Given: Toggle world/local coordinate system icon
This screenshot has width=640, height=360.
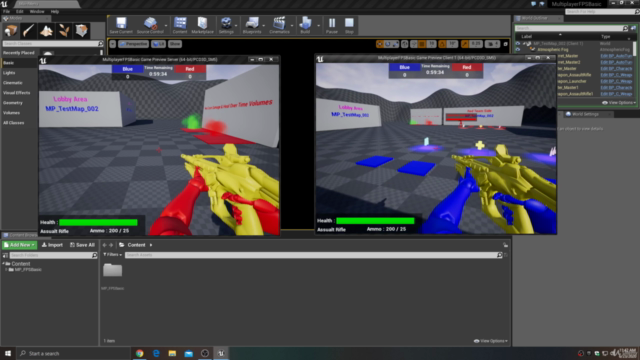Looking at the screenshot, I should [404, 44].
